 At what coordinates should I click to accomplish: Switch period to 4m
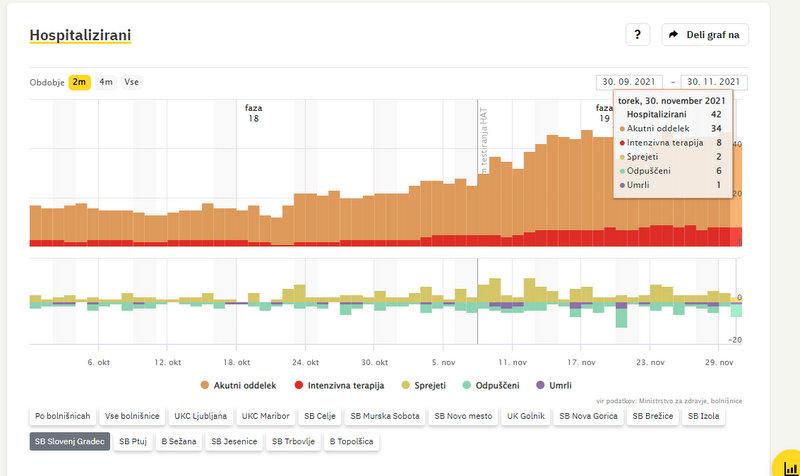106,82
